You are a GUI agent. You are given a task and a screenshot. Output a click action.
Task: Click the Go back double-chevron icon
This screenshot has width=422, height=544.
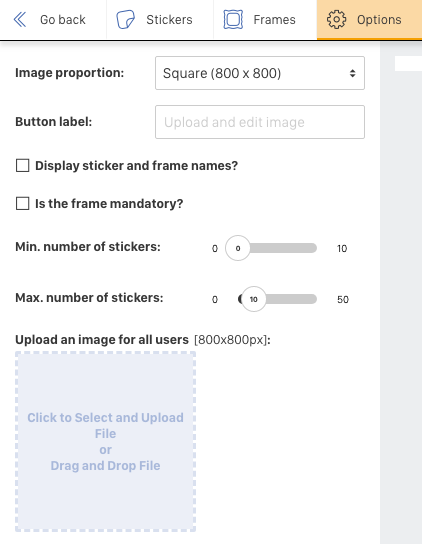20,19
